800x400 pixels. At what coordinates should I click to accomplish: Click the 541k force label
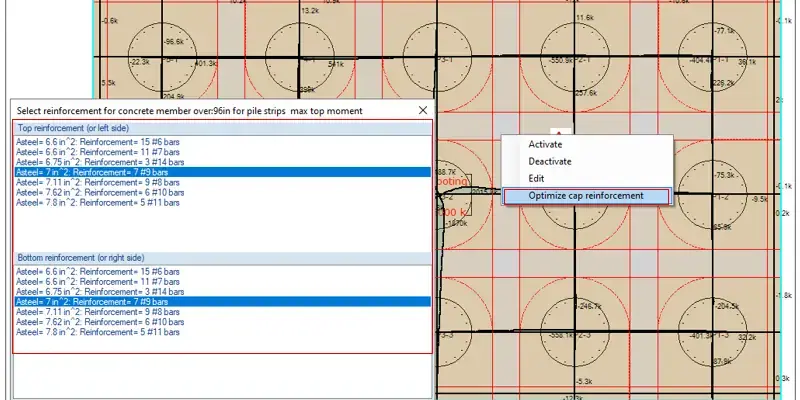[x=336, y=64]
